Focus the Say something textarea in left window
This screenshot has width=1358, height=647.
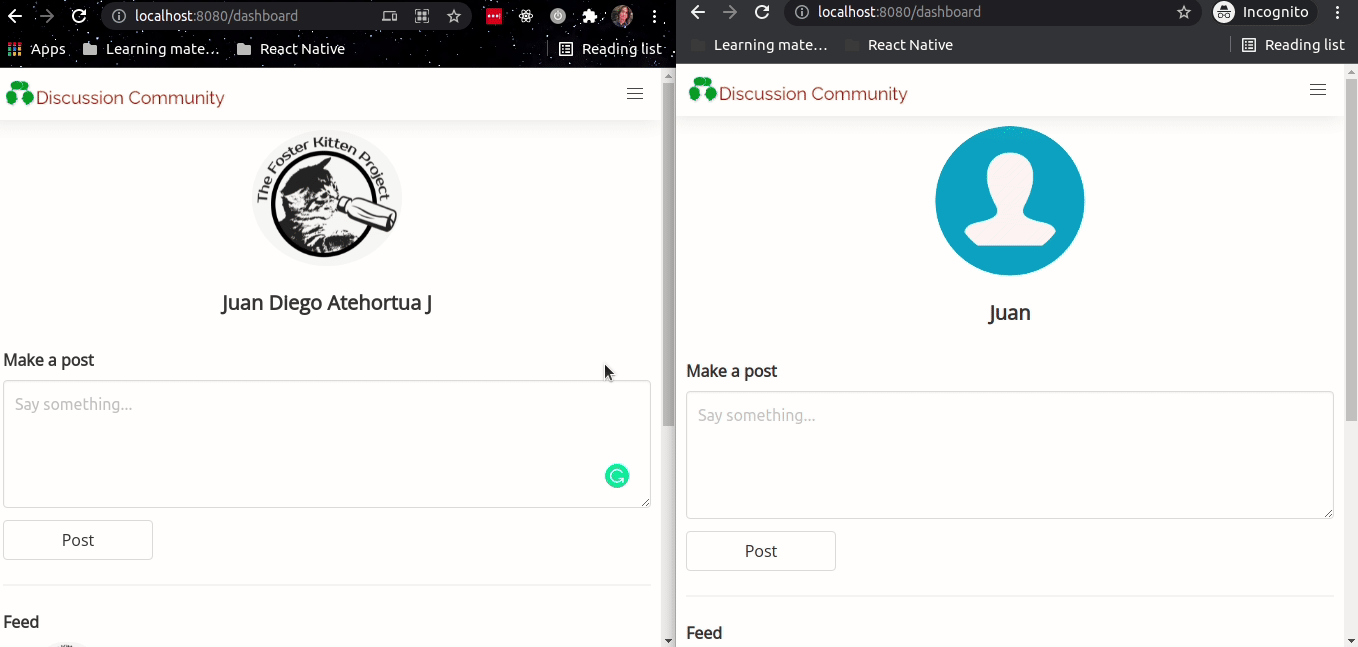[x=327, y=444]
